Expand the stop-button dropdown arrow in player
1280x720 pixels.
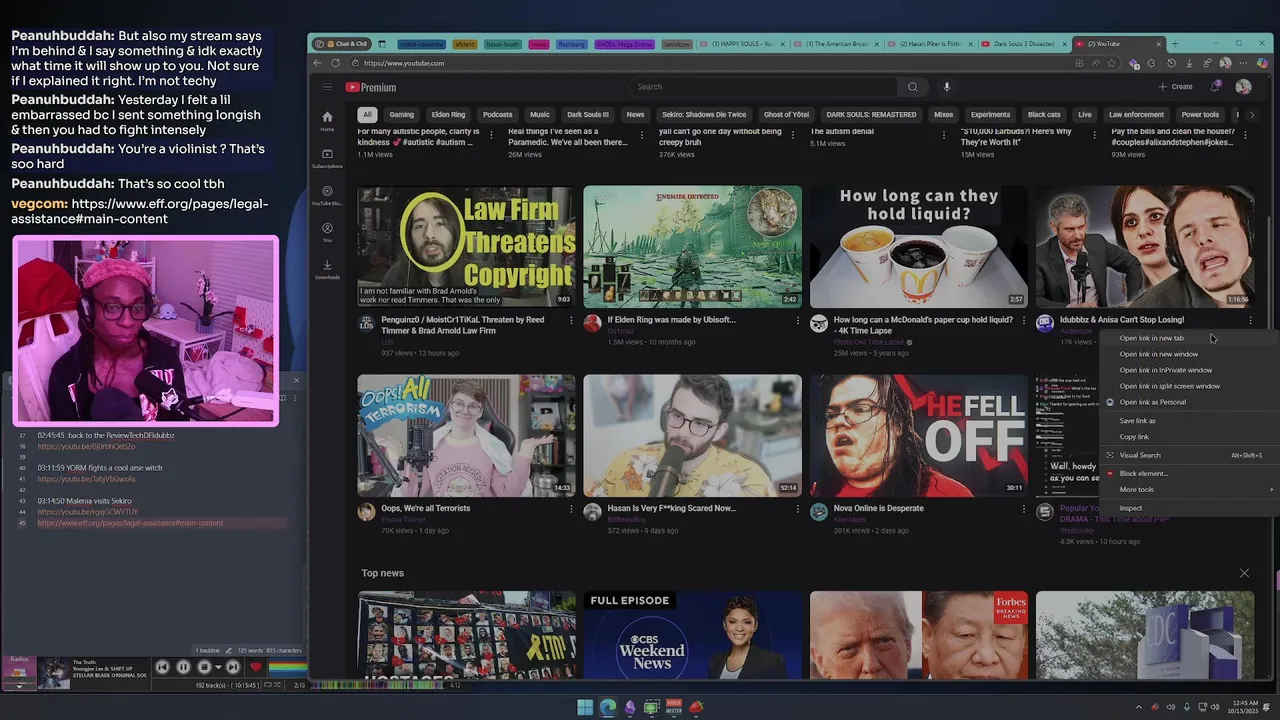point(217,667)
